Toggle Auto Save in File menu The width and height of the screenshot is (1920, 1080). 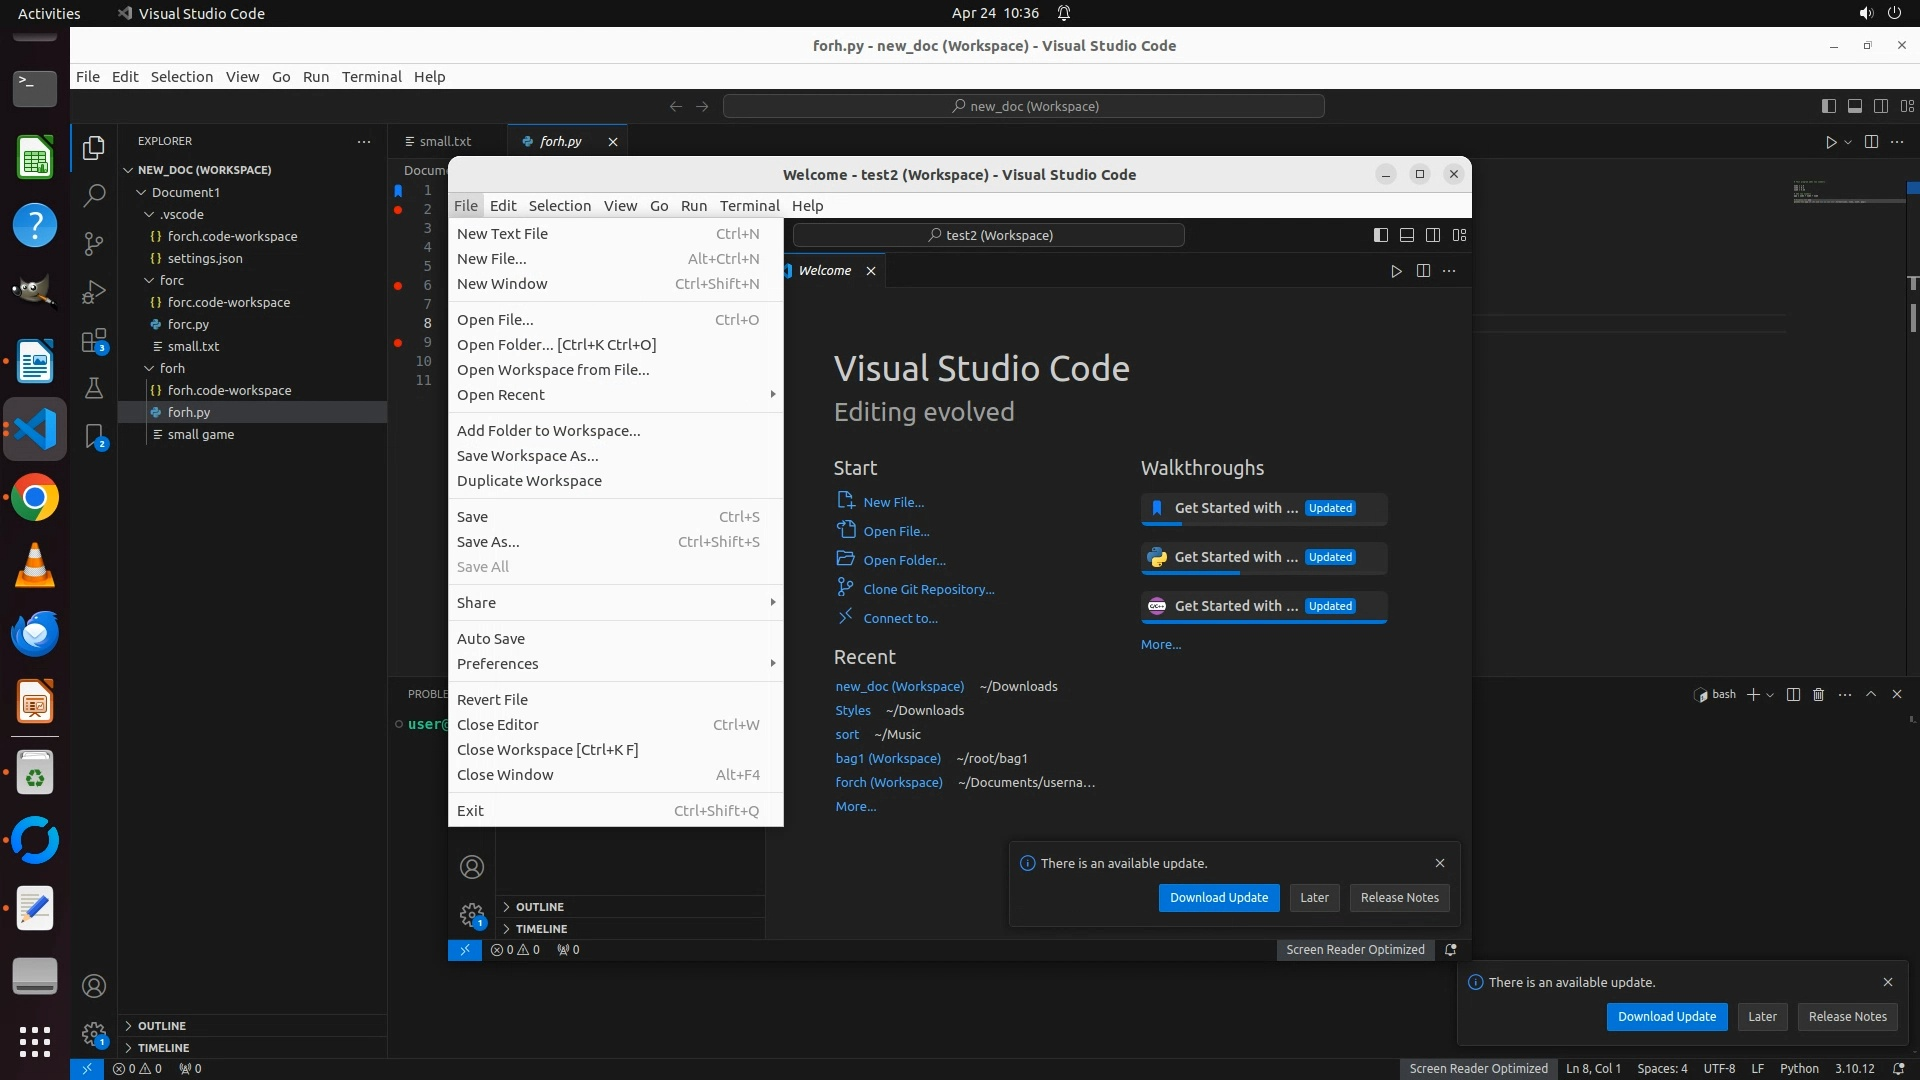click(491, 638)
